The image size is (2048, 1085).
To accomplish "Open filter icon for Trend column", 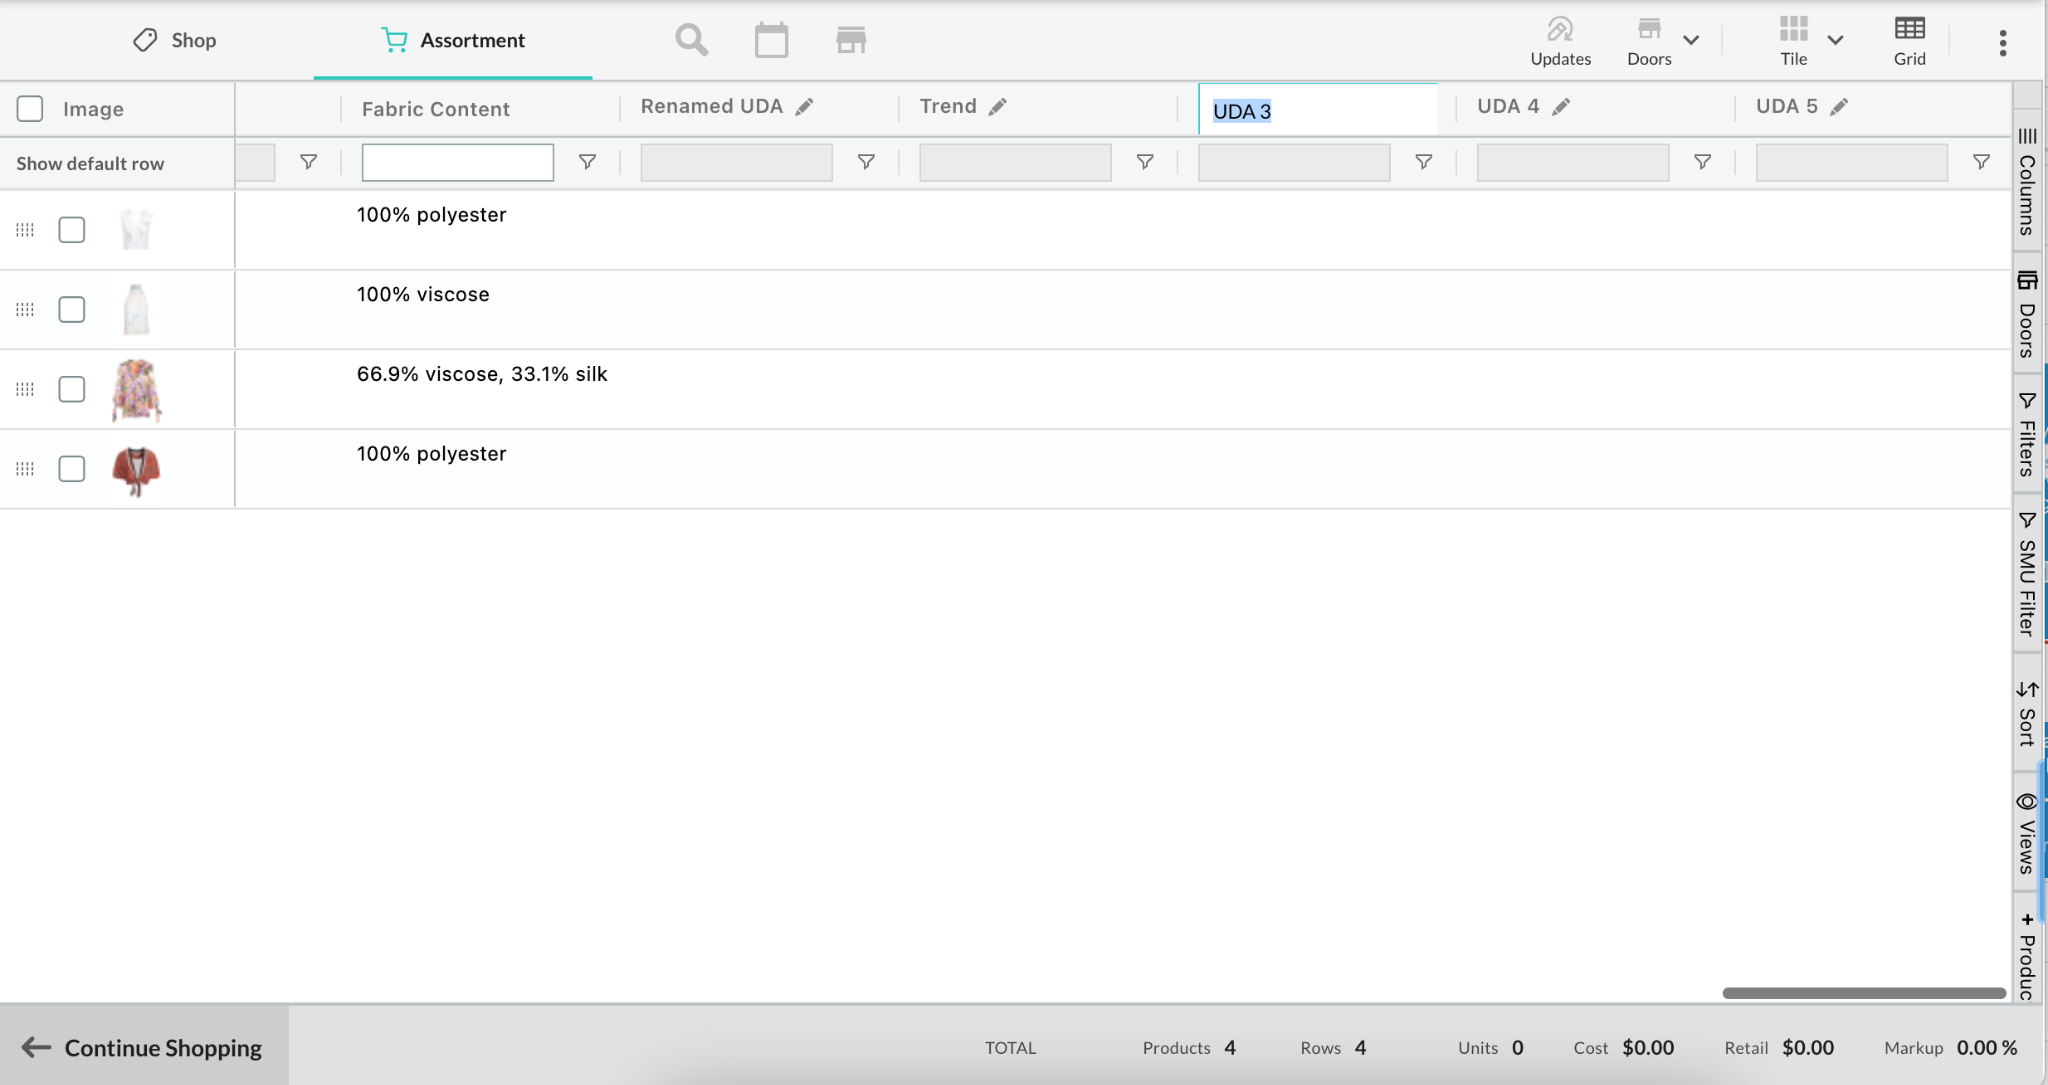I will coord(1145,162).
